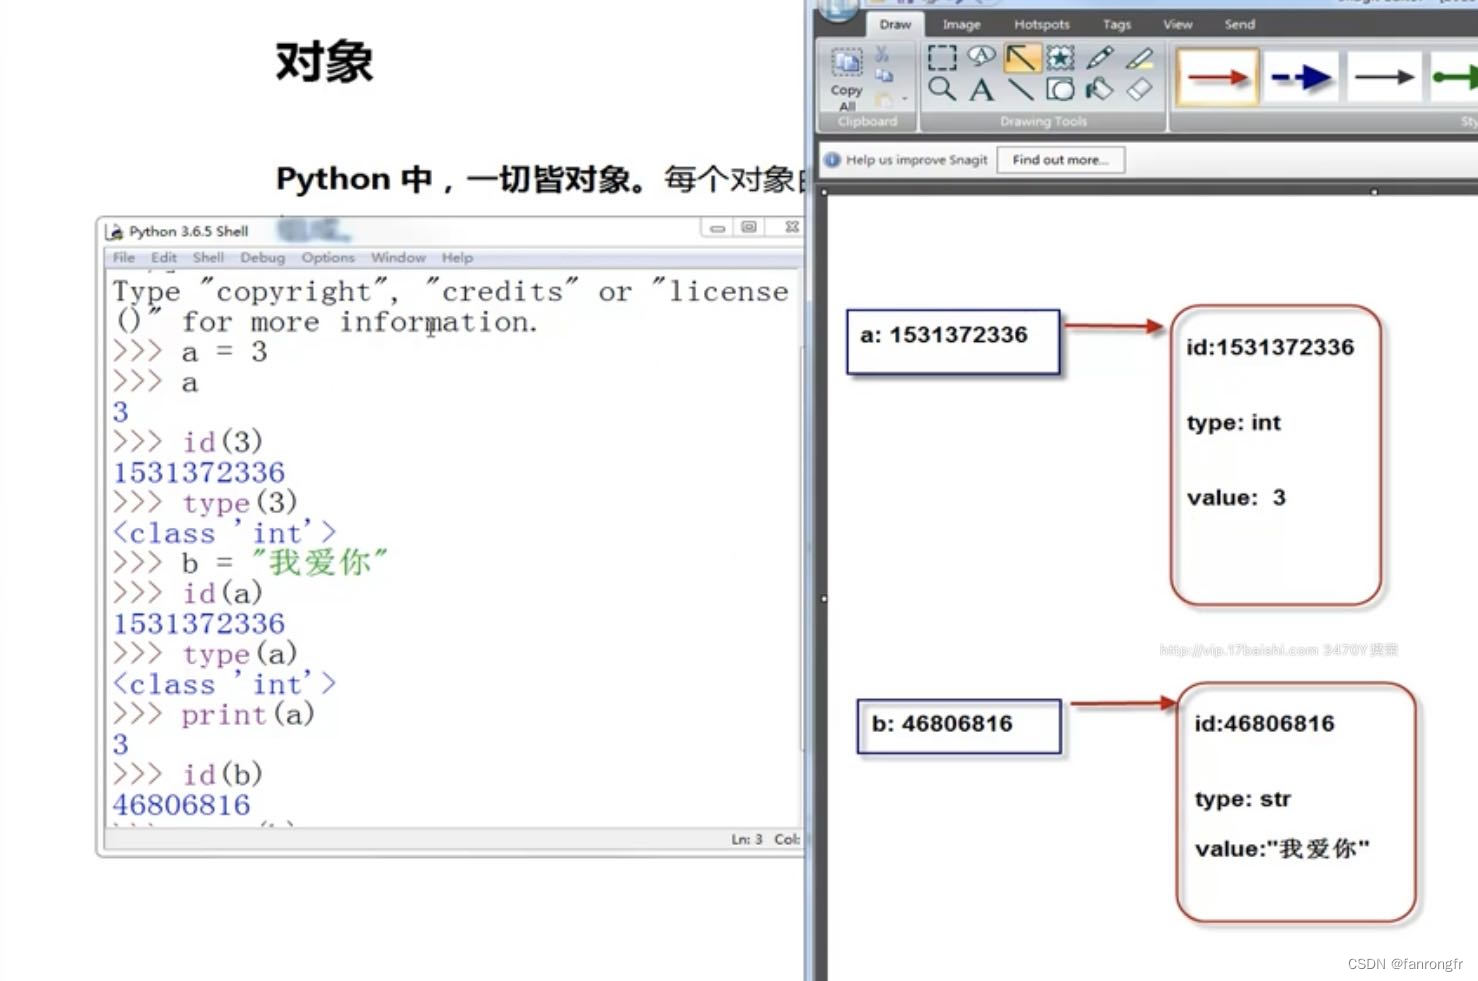Select the Selection tool in Snagit
Screen dimensions: 1478x981
coord(941,57)
